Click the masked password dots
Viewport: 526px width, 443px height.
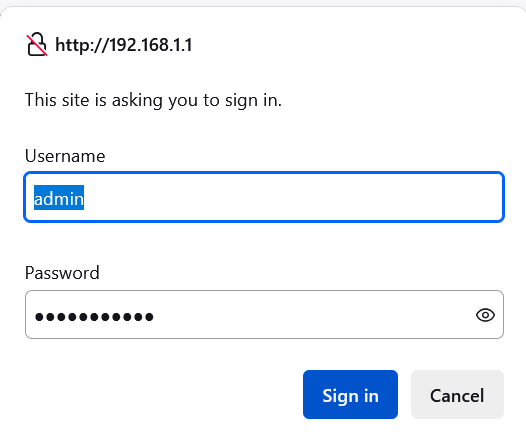coord(94,317)
